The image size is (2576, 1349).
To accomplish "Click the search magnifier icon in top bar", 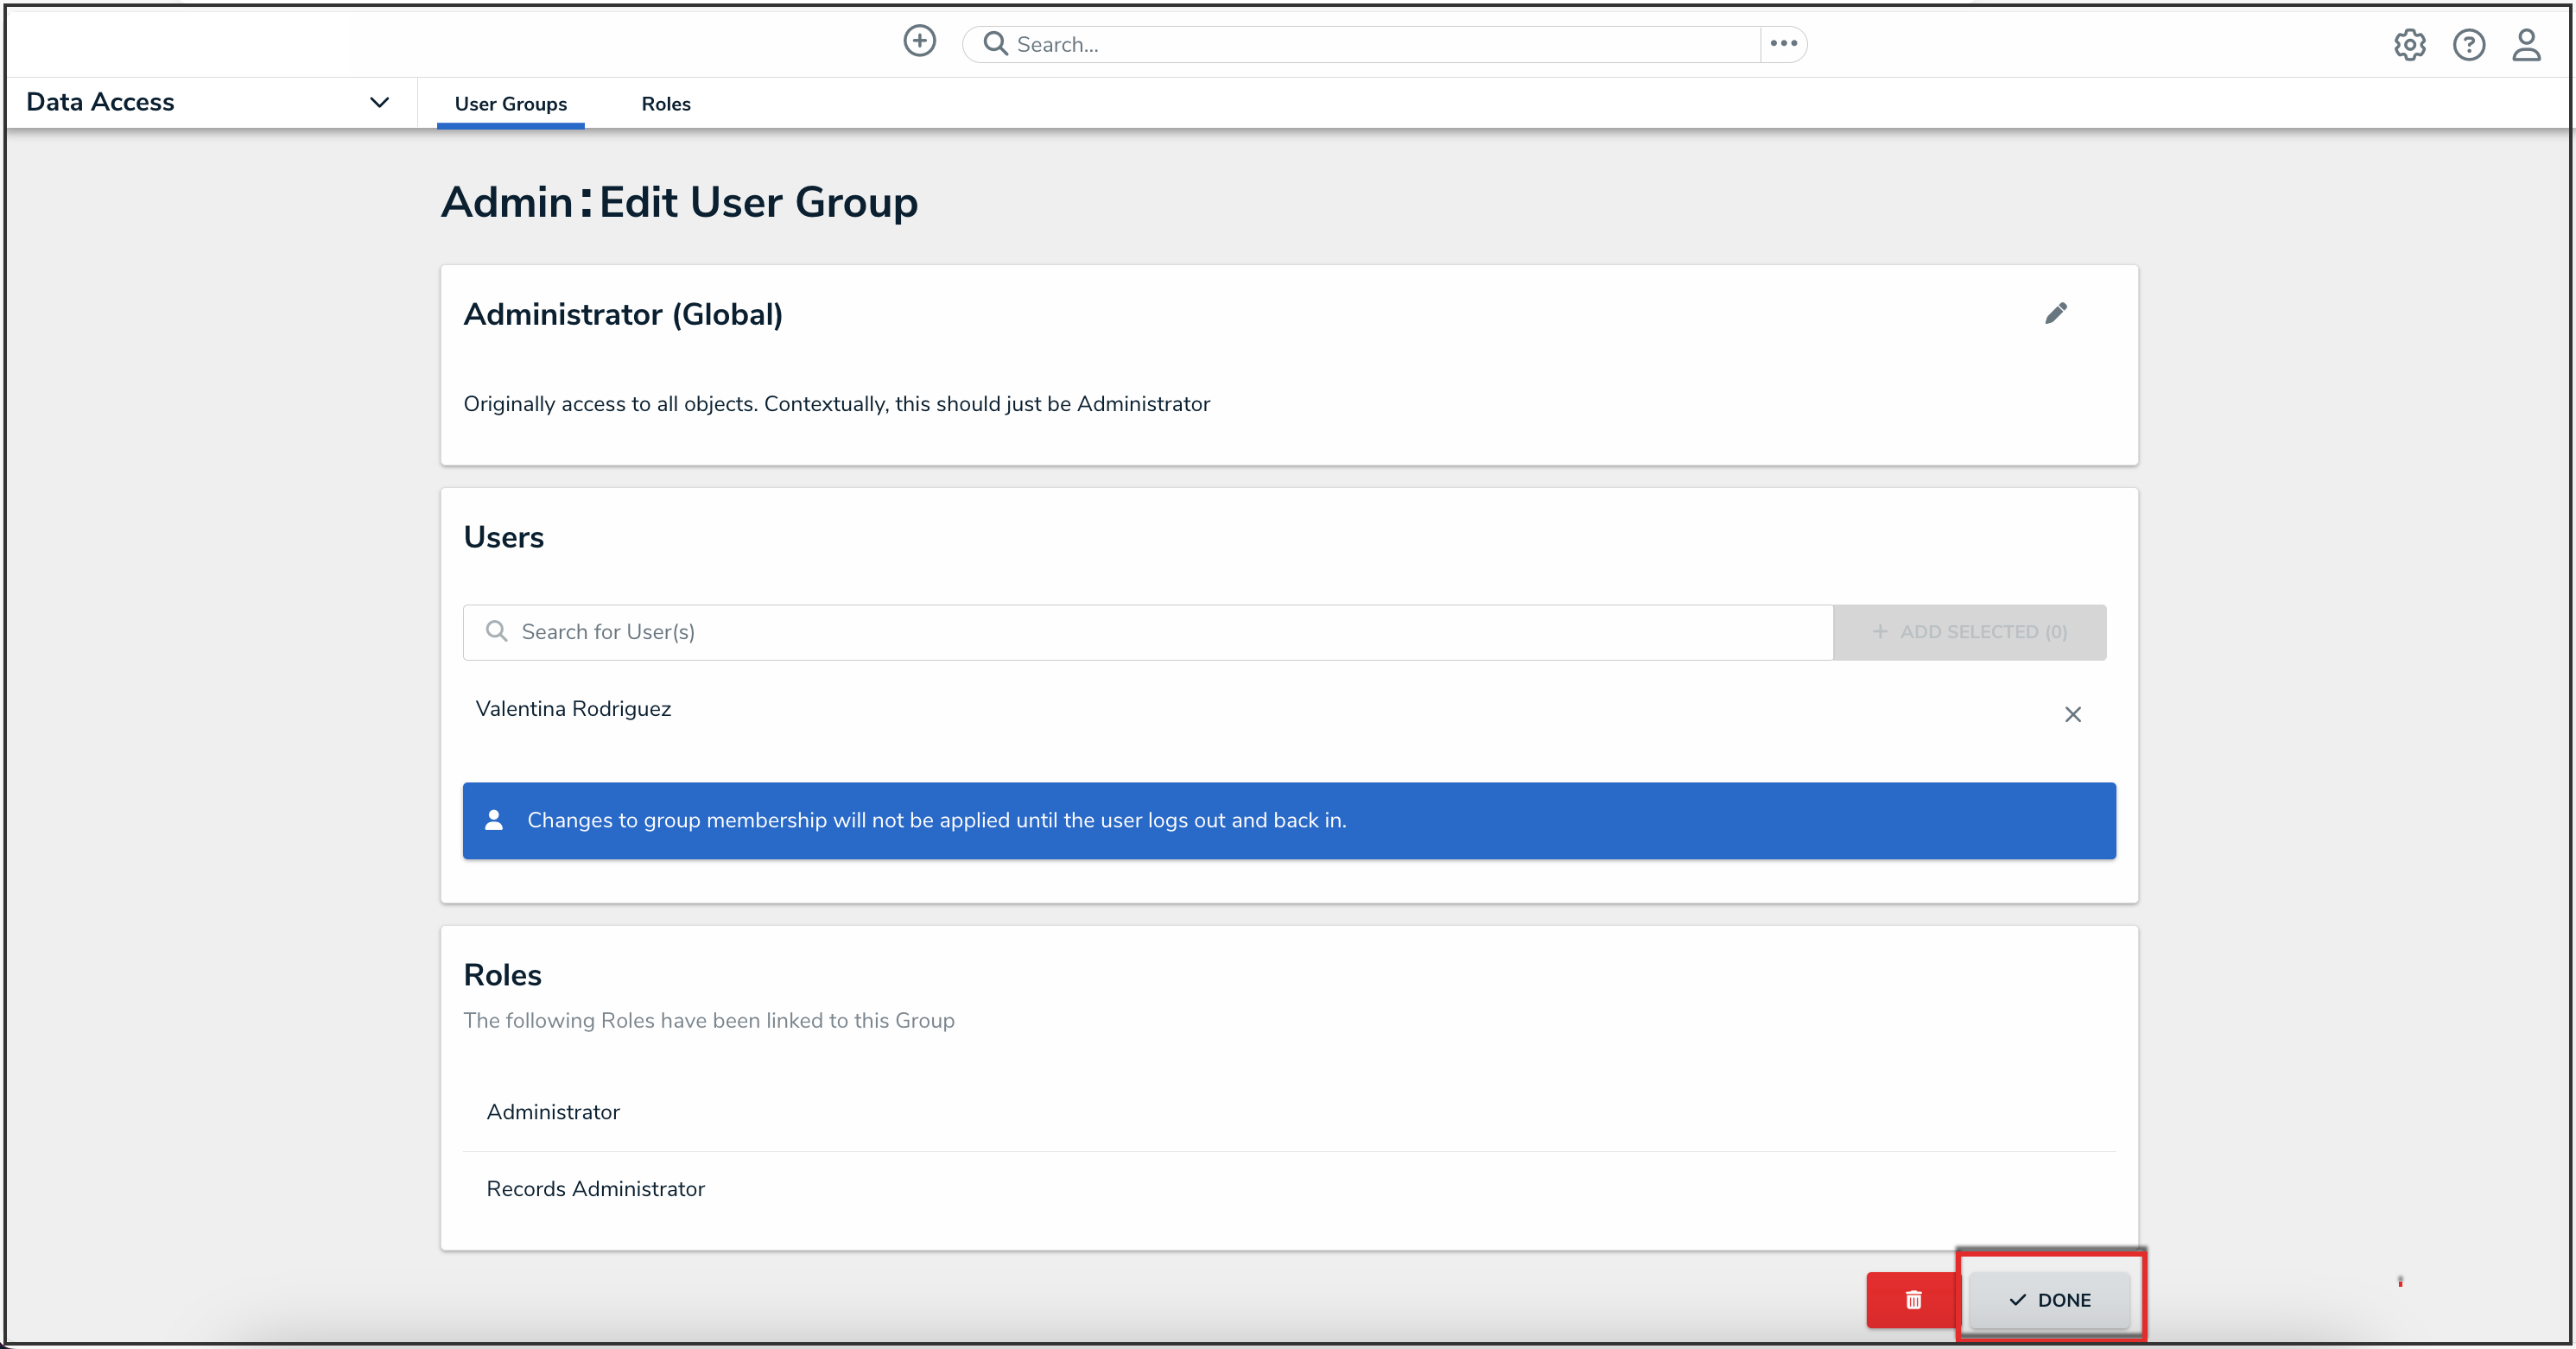I will 994,43.
